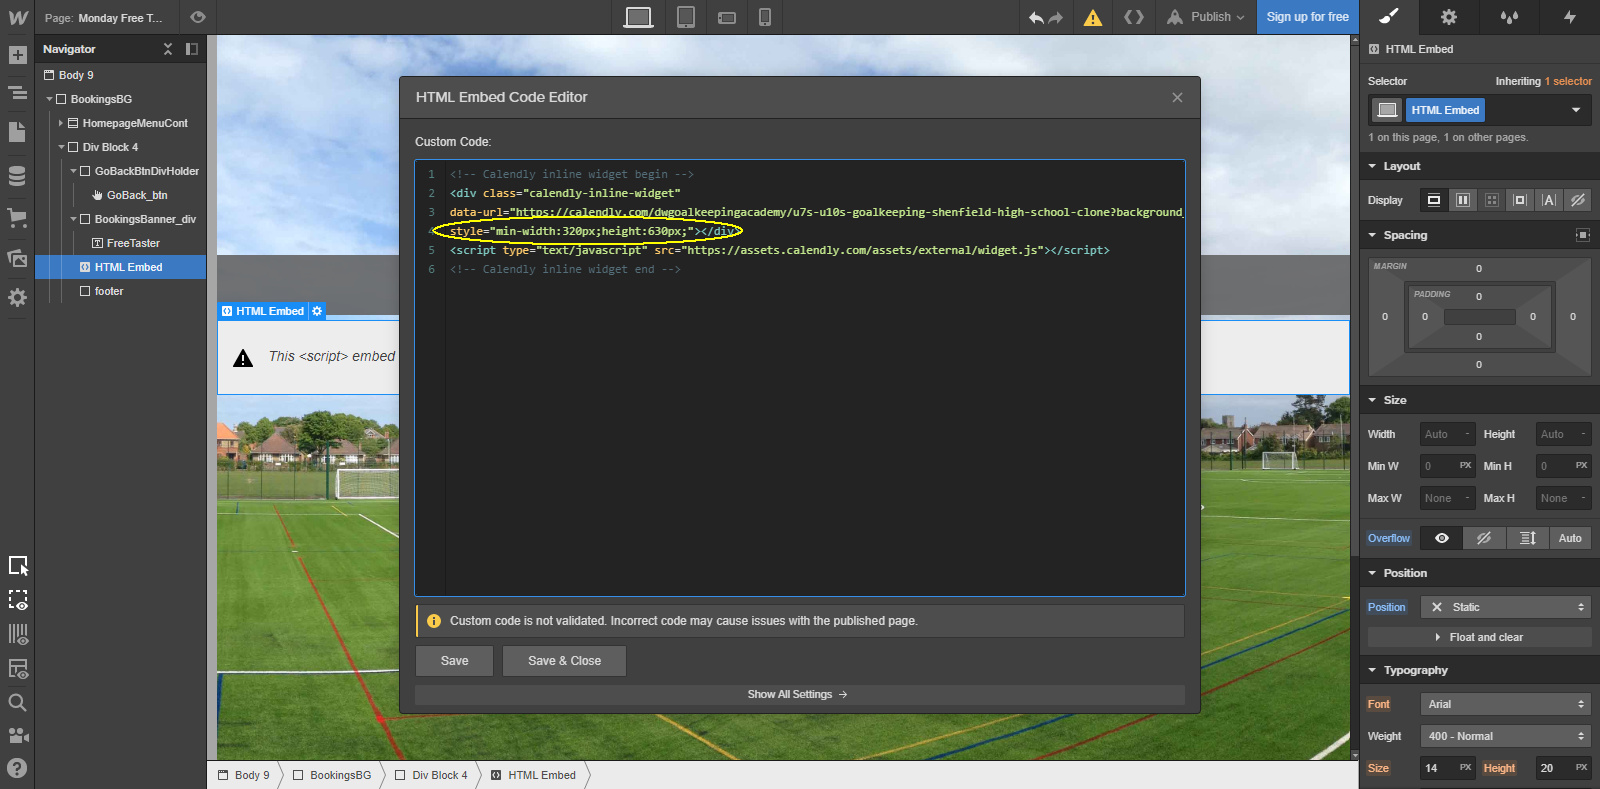This screenshot has height=789, width=1600.
Task: Select FreeTaster in the Navigator
Action: point(133,243)
